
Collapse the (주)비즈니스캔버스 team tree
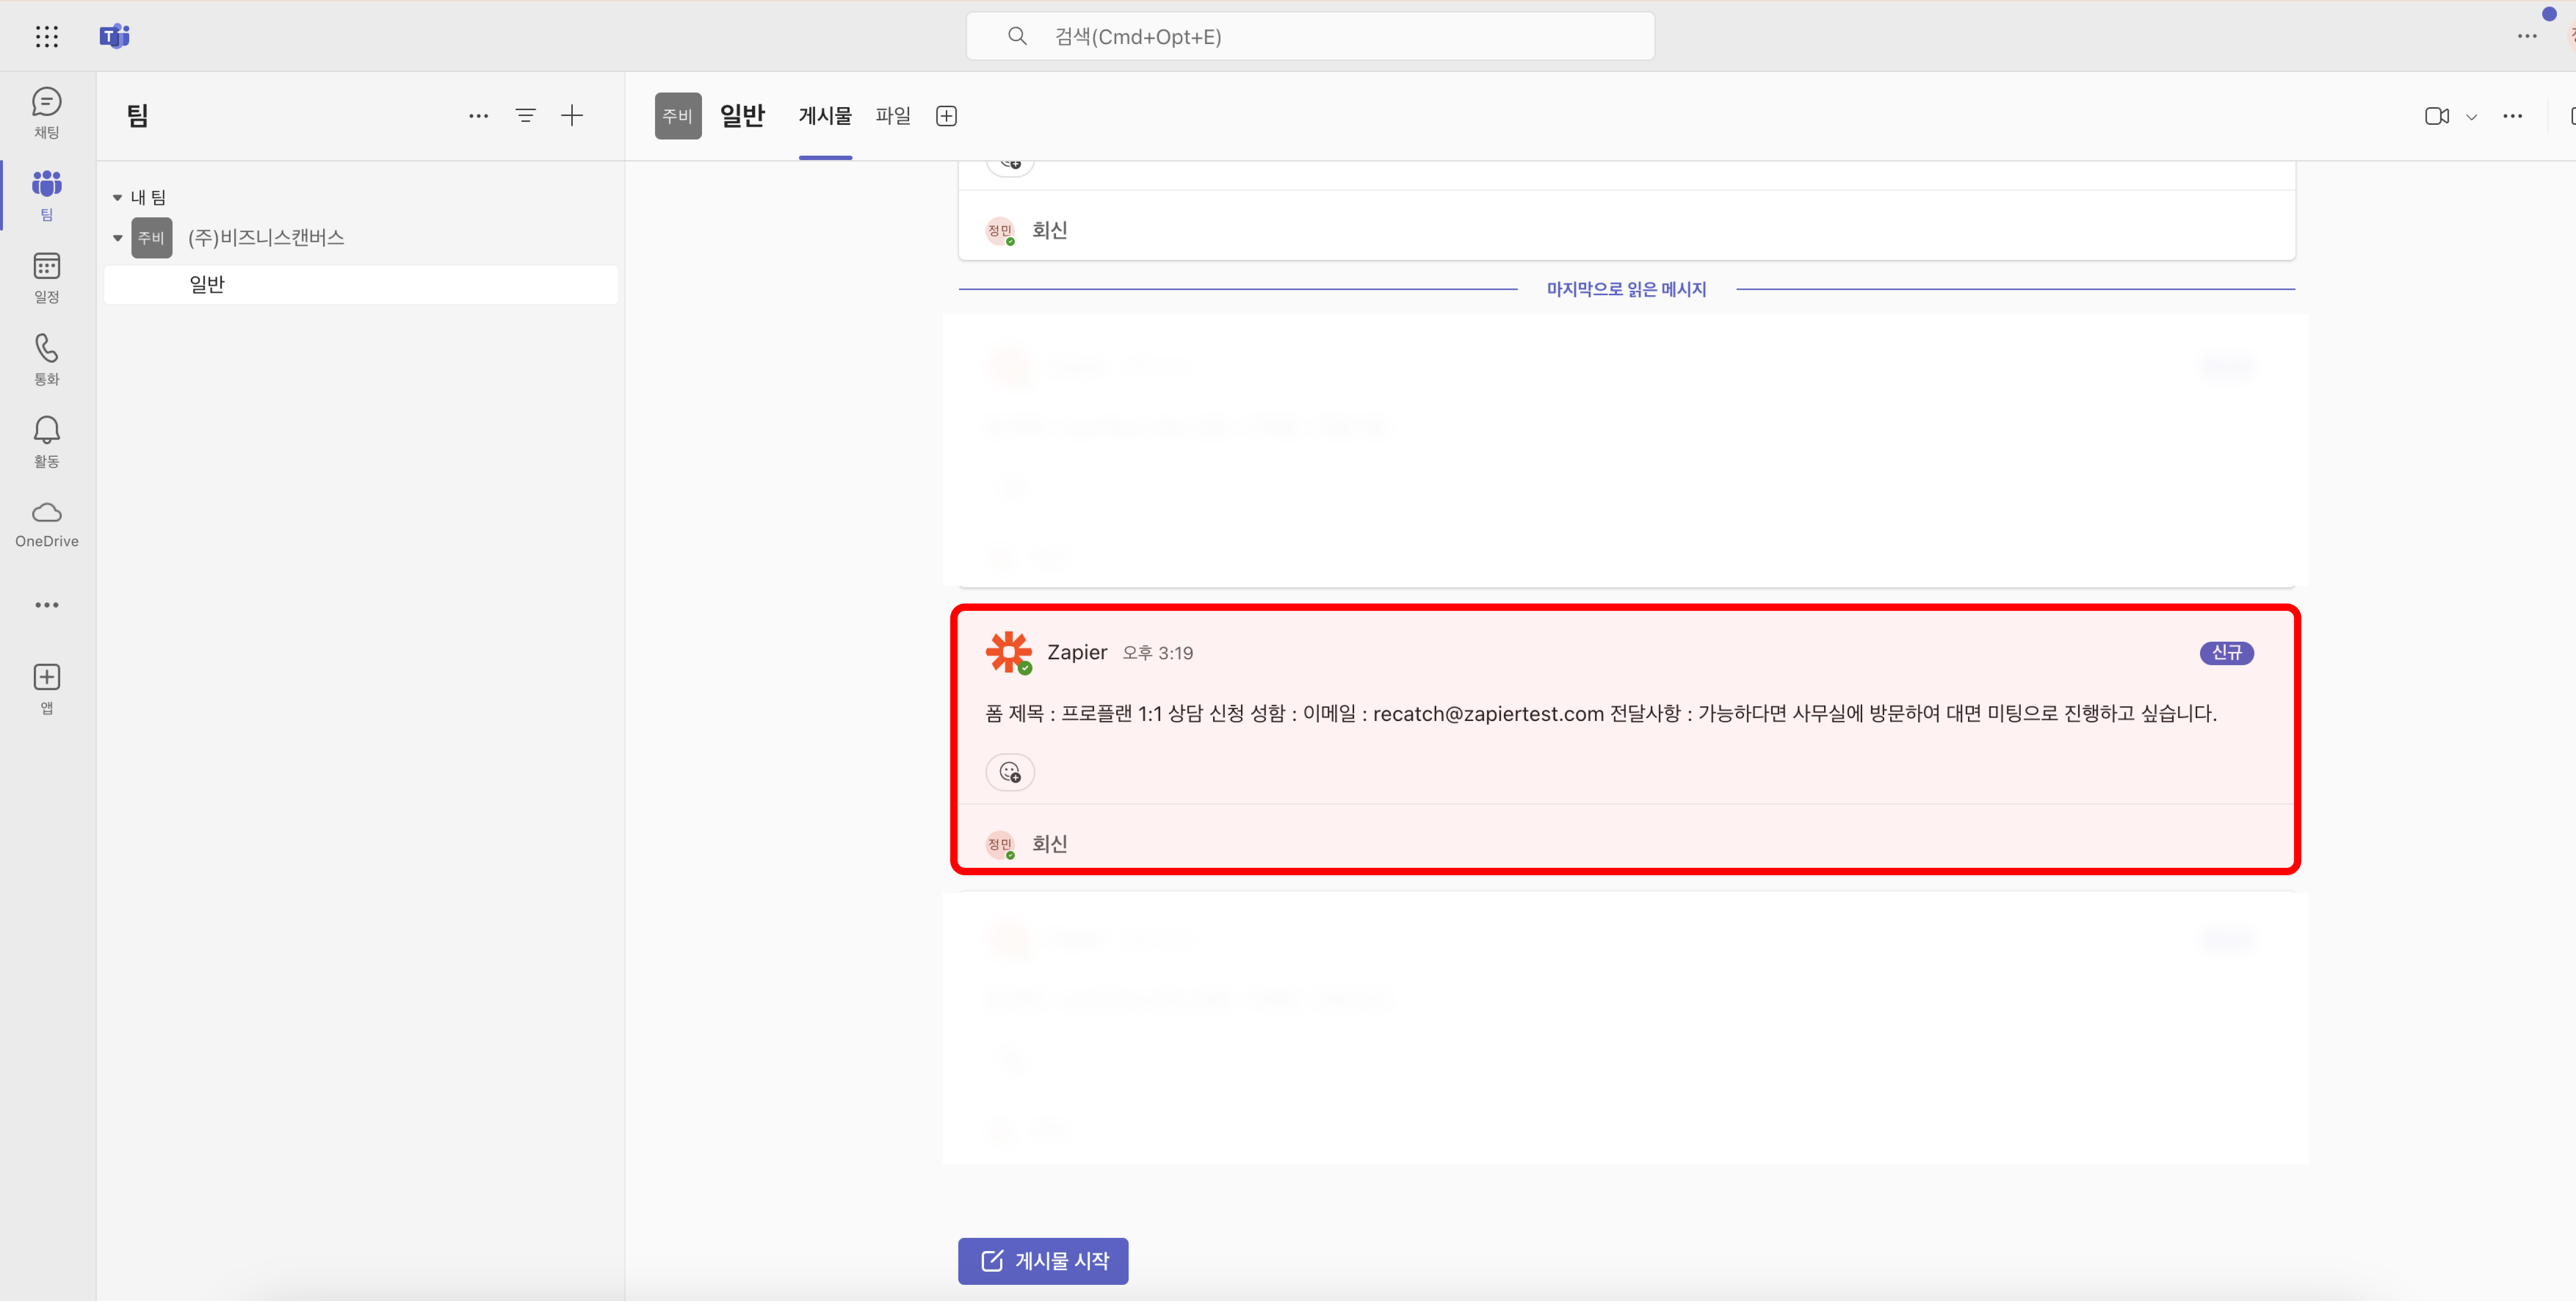117,238
